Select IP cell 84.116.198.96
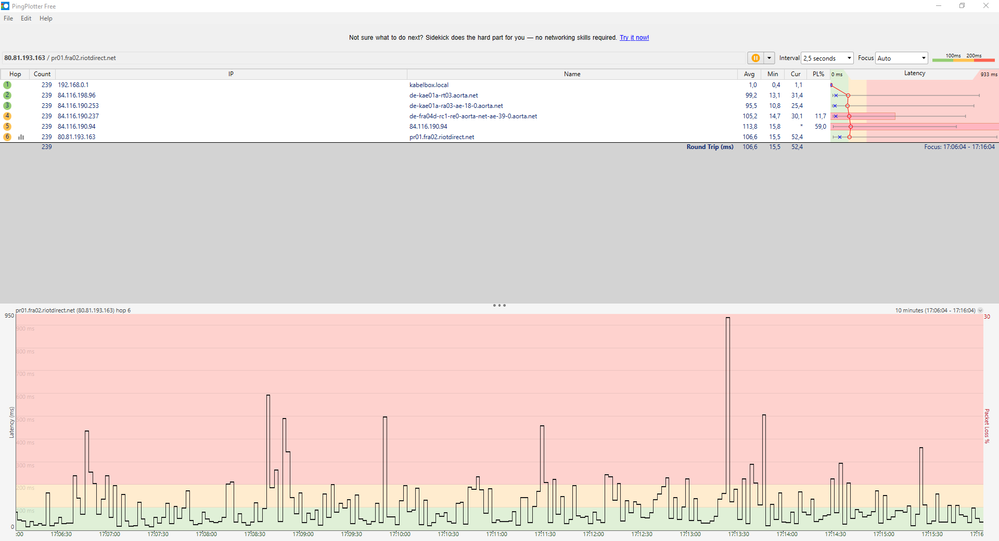 pyautogui.click(x=76, y=95)
